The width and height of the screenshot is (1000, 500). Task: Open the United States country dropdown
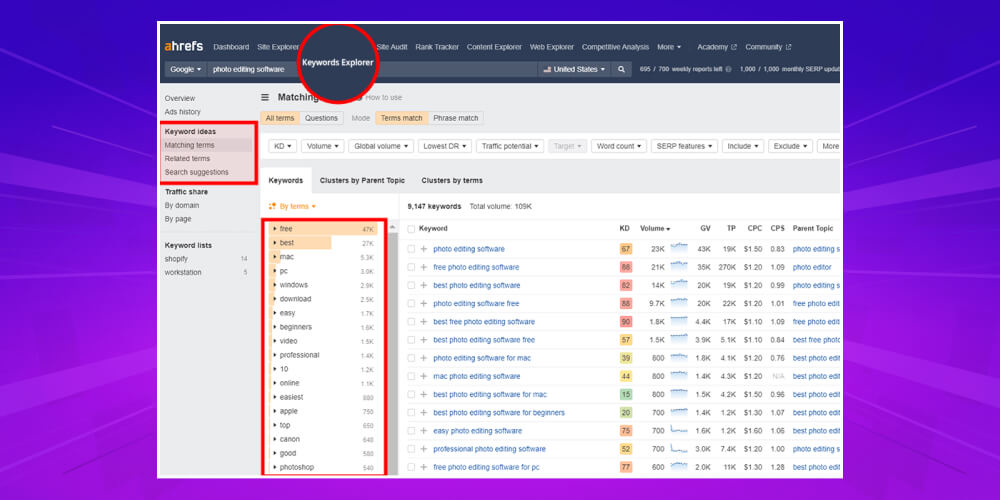(x=574, y=70)
